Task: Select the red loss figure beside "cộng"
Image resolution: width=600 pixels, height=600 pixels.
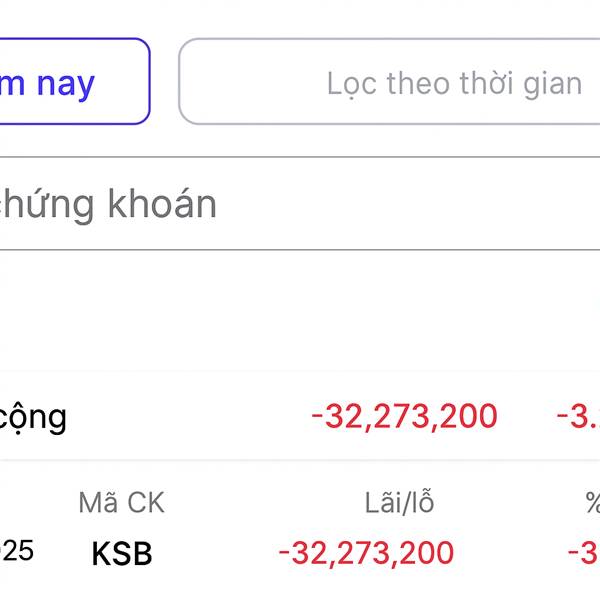Action: tap(404, 416)
